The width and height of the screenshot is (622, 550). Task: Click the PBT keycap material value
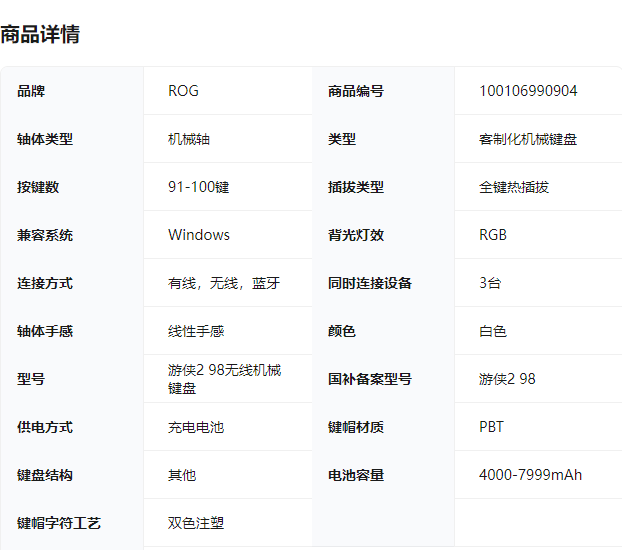[x=491, y=427]
